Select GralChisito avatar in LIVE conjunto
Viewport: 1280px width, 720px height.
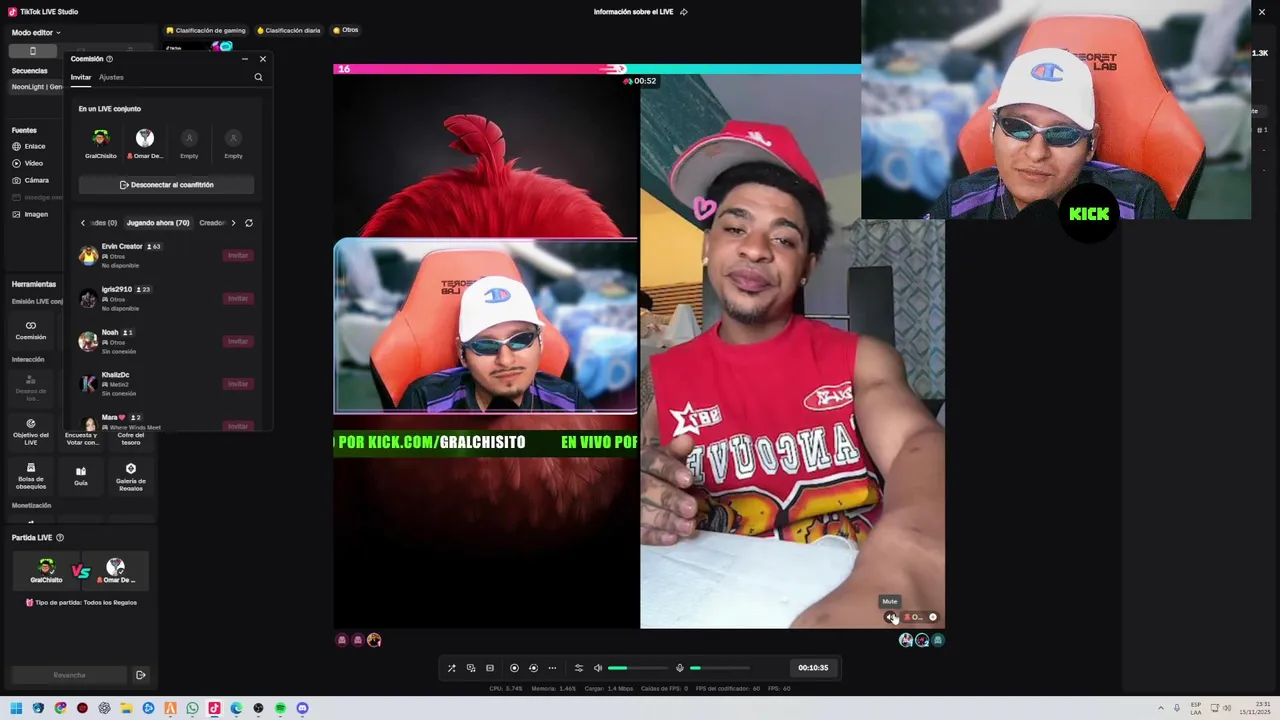coord(100,138)
